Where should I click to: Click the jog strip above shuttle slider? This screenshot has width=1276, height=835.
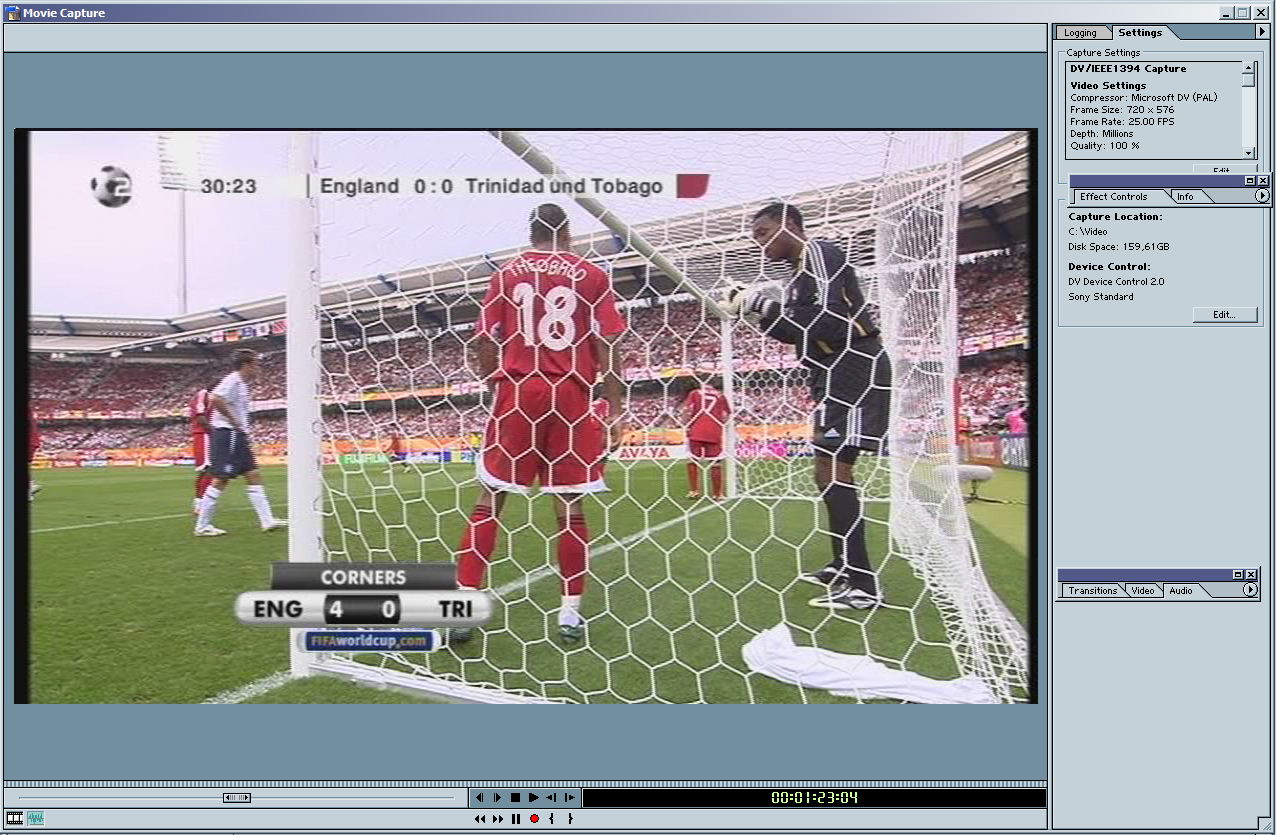pos(526,784)
